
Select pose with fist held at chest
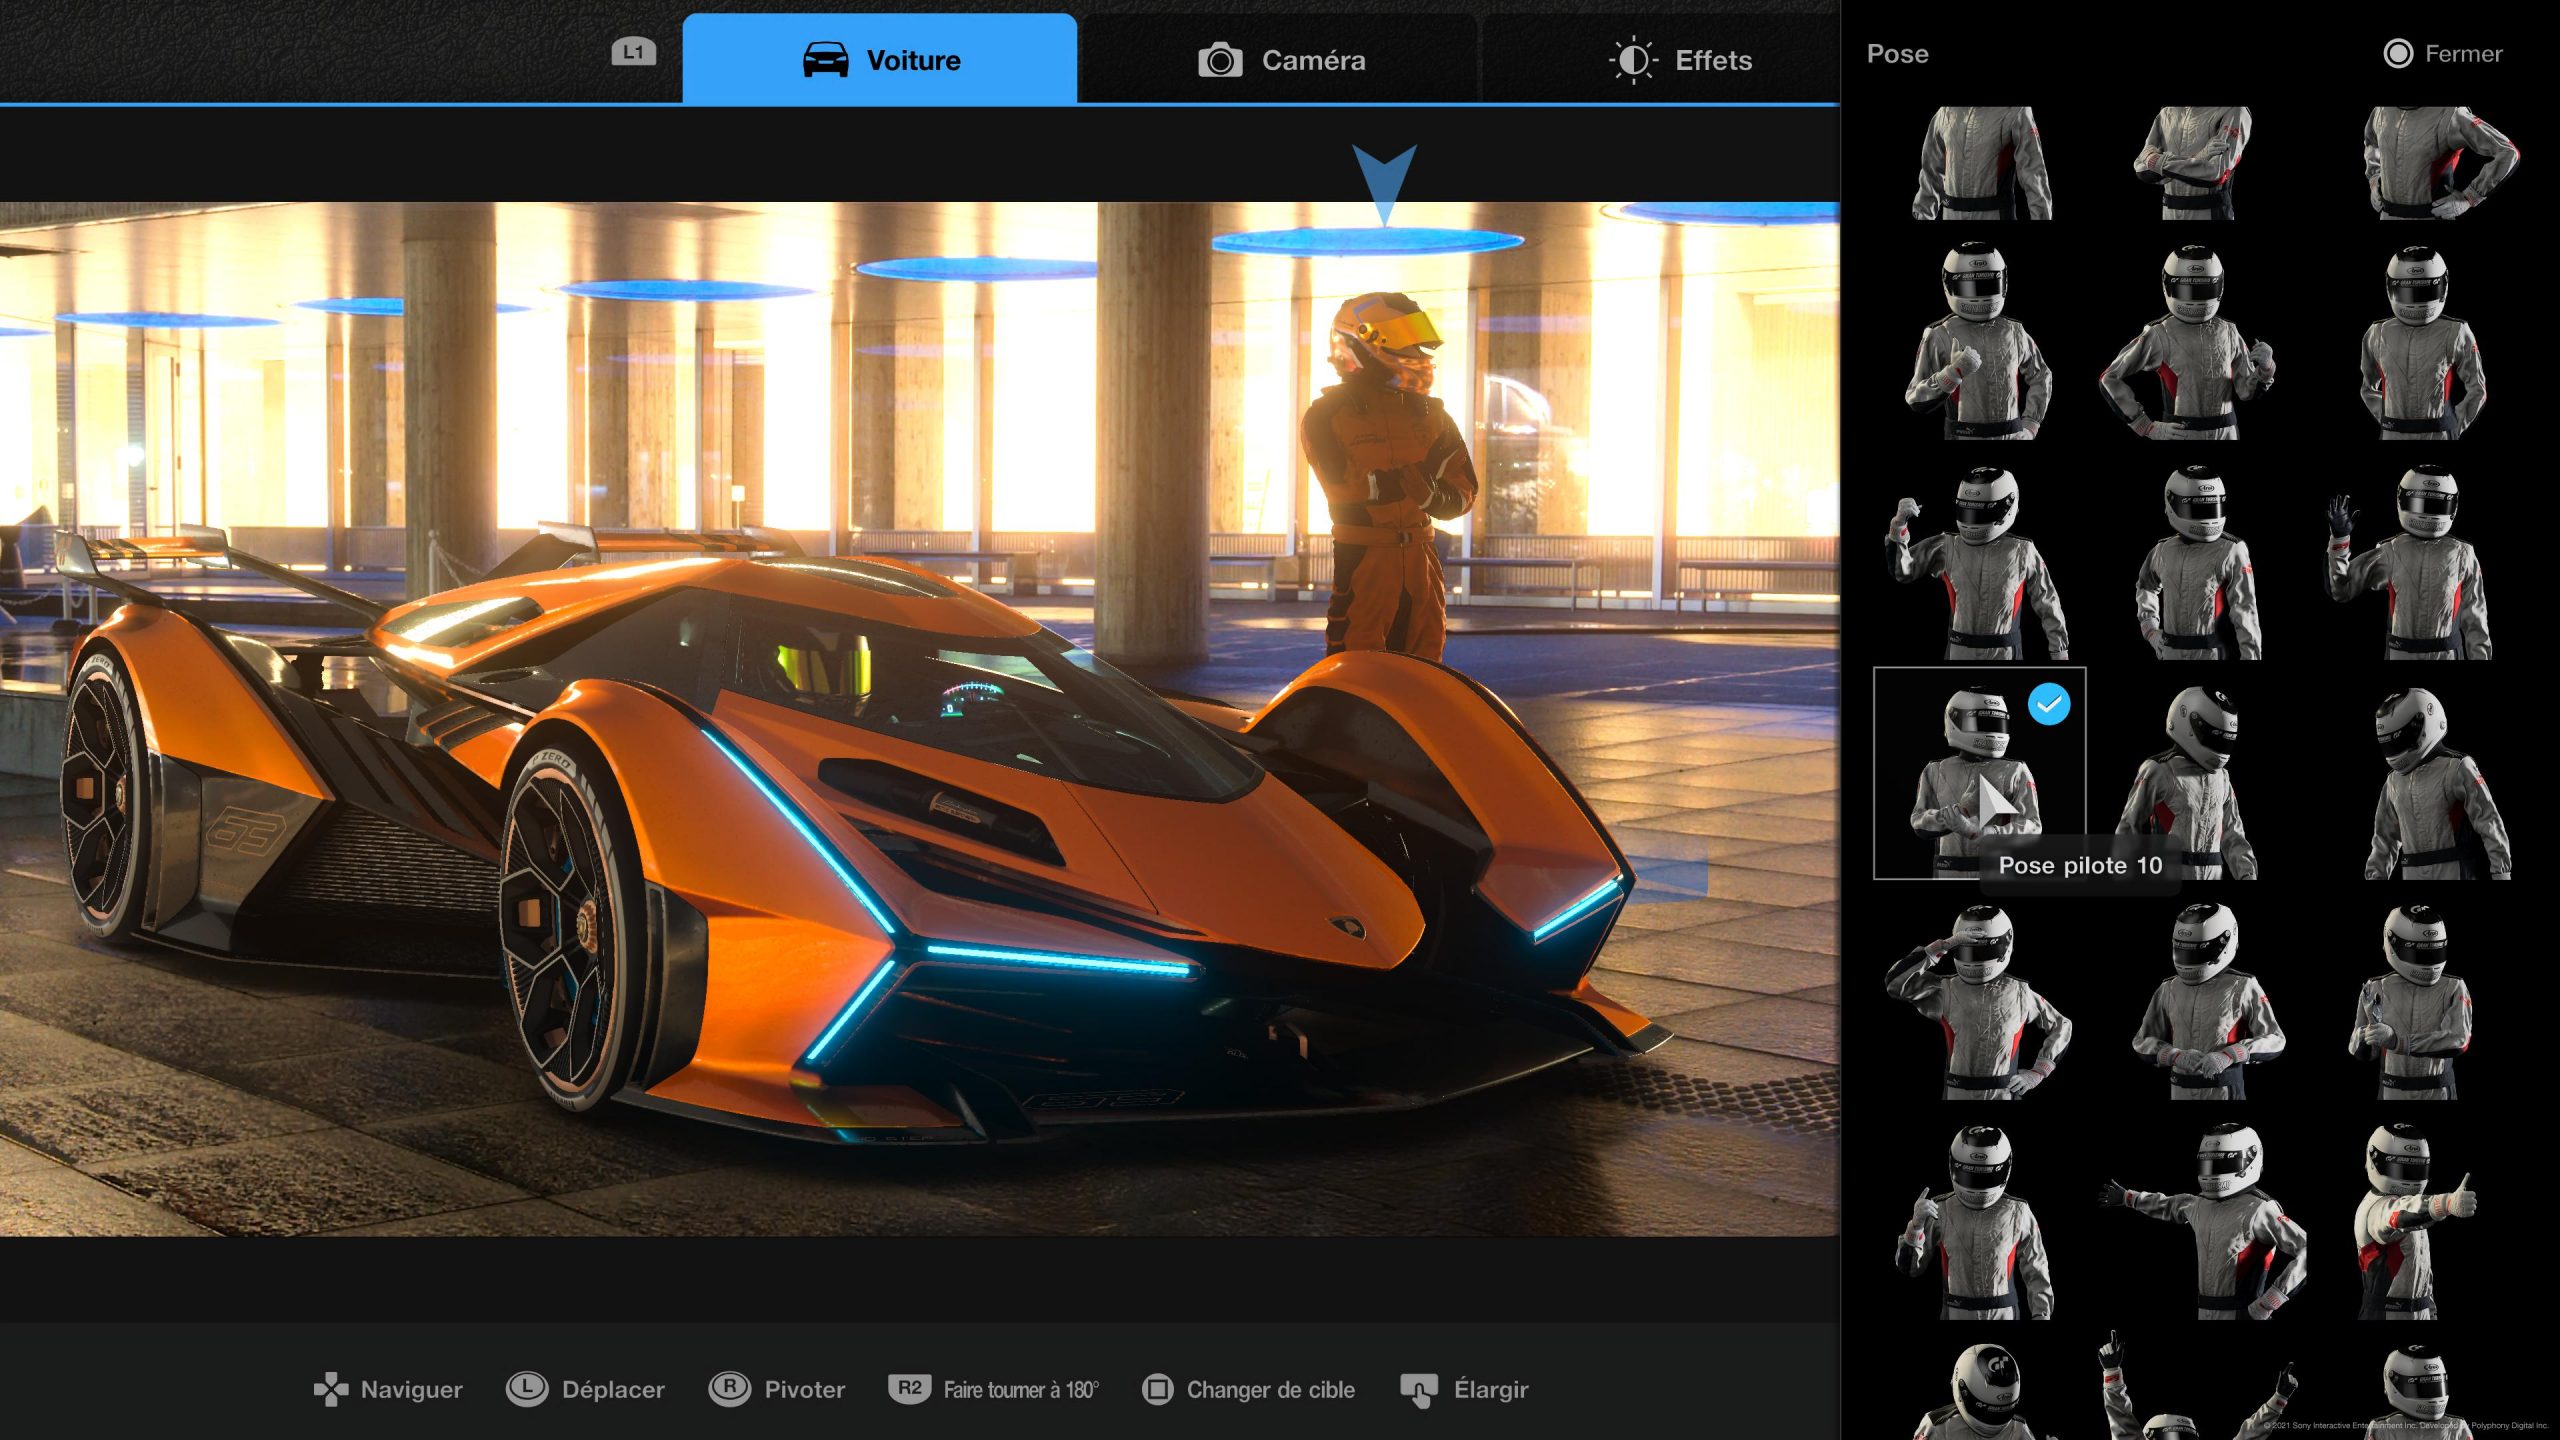pyautogui.click(x=1980, y=340)
